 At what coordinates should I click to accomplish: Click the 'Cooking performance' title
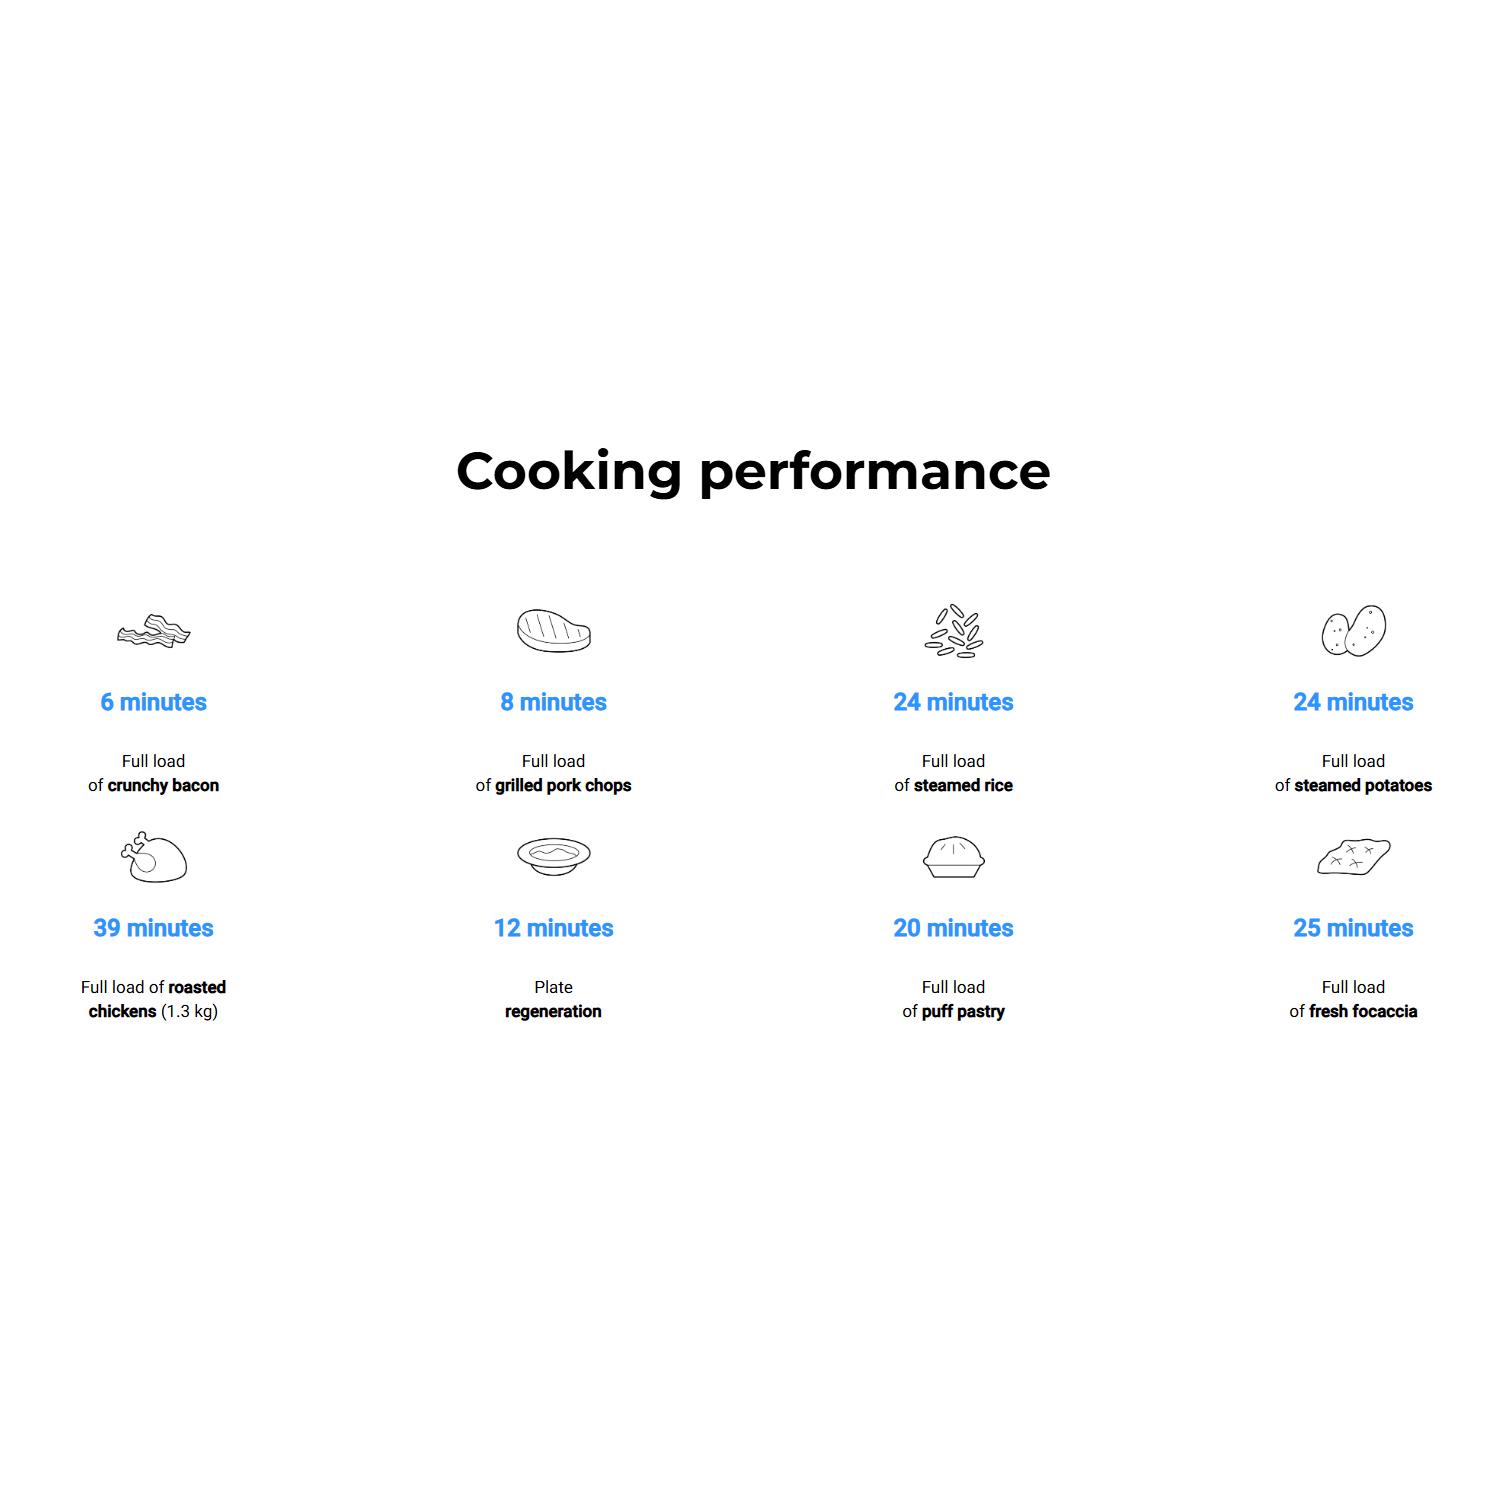click(x=753, y=471)
